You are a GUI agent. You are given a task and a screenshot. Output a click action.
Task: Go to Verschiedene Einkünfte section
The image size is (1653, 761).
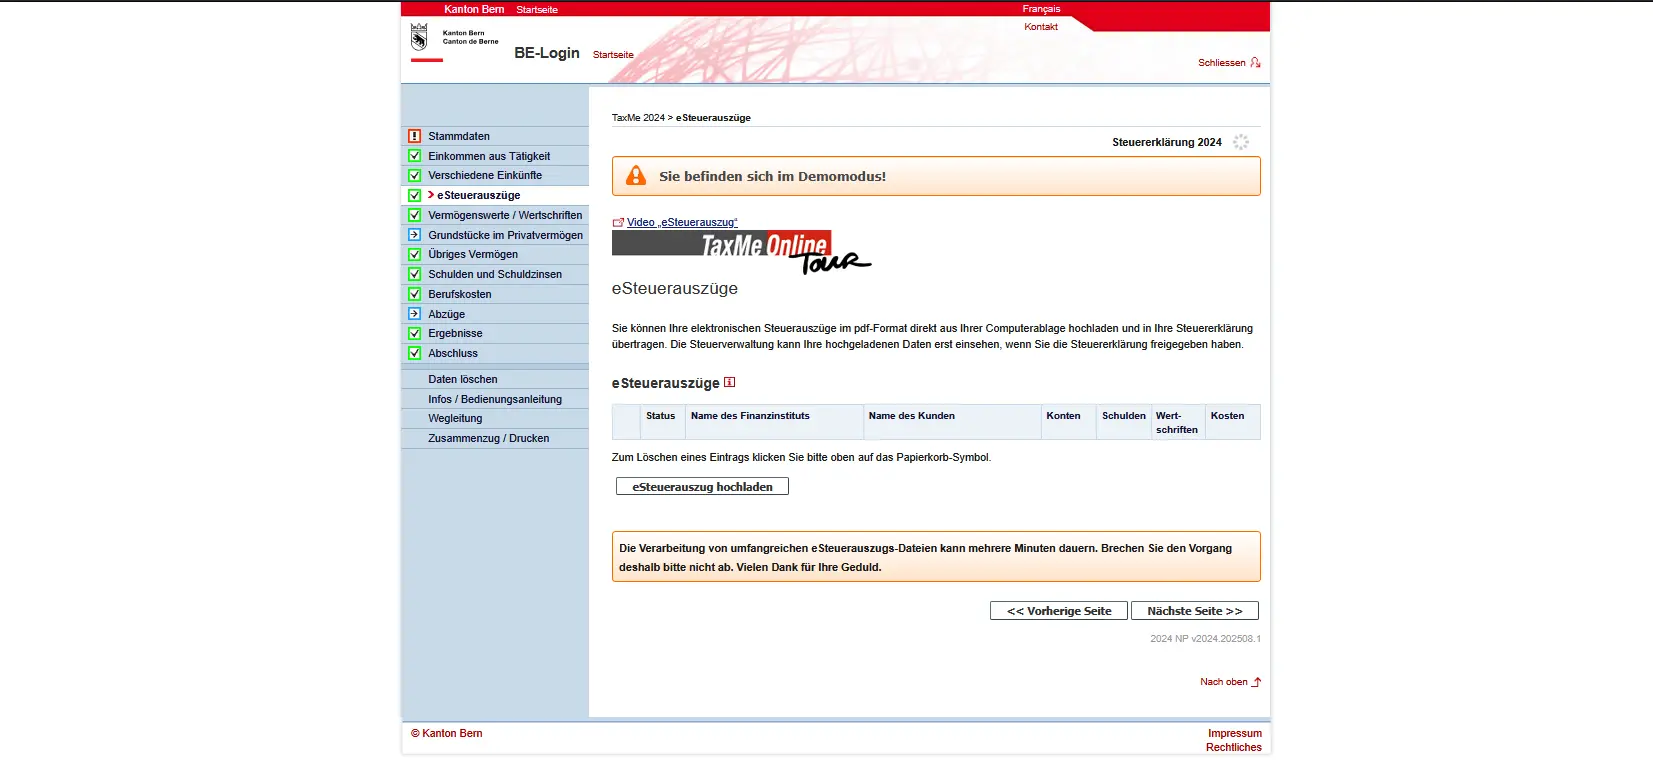[x=485, y=175]
